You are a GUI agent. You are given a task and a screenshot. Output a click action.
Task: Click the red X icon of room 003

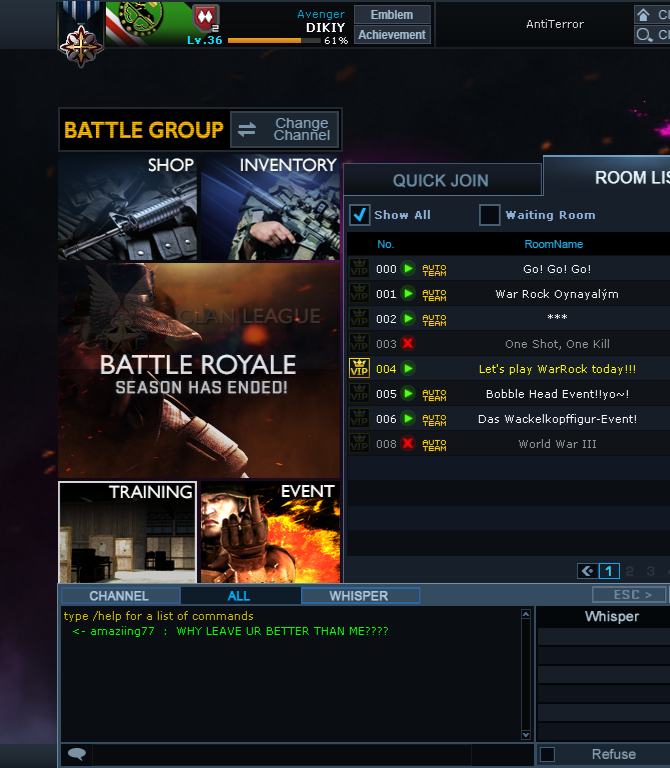click(407, 343)
